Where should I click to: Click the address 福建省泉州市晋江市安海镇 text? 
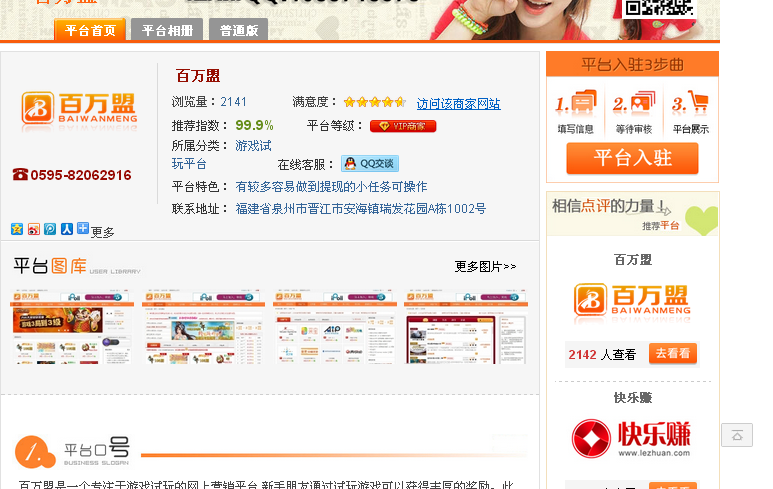point(361,209)
